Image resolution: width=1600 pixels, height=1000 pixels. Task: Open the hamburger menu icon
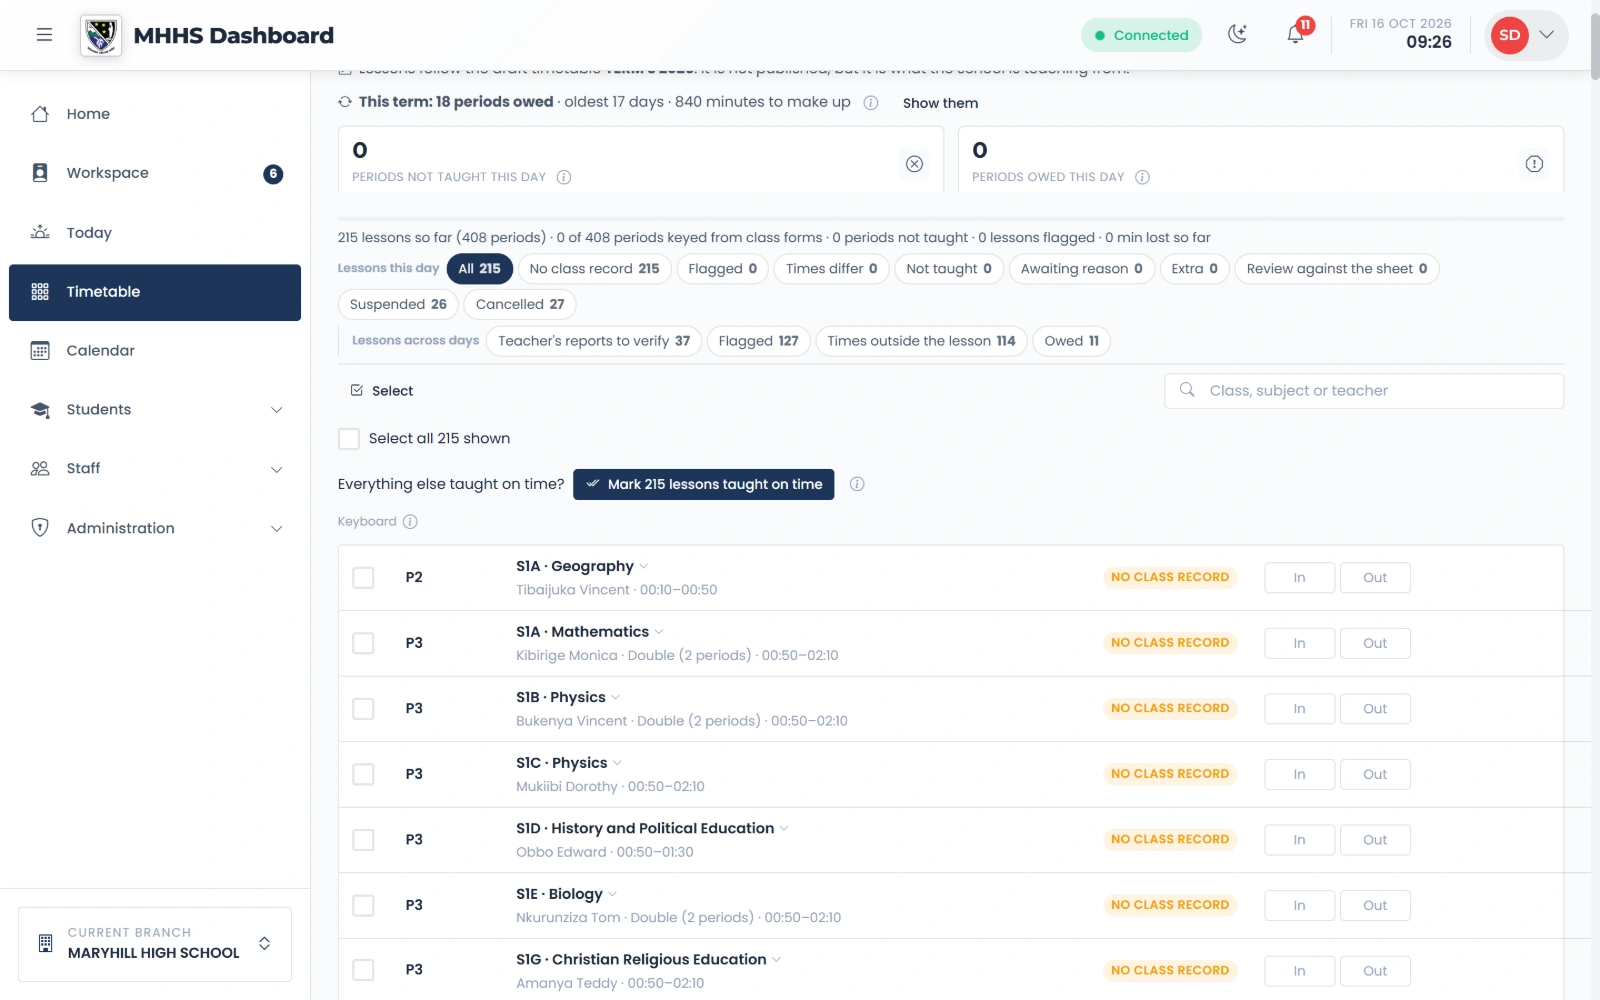click(x=44, y=35)
